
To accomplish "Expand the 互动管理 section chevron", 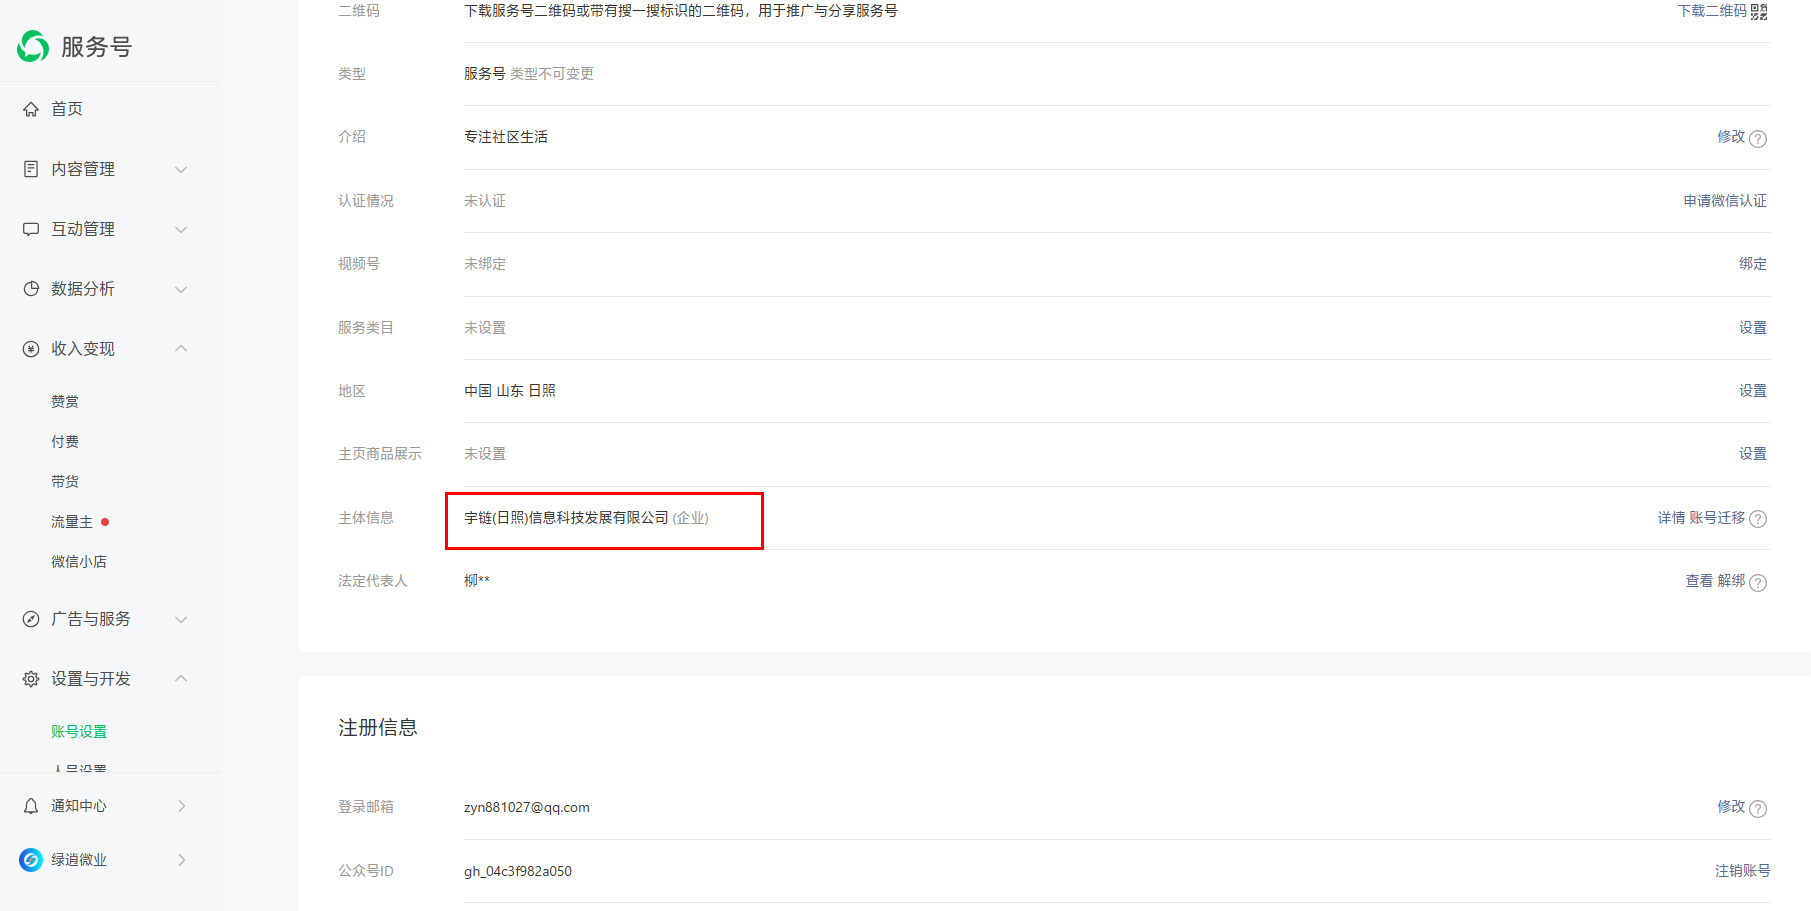I will 181,229.
